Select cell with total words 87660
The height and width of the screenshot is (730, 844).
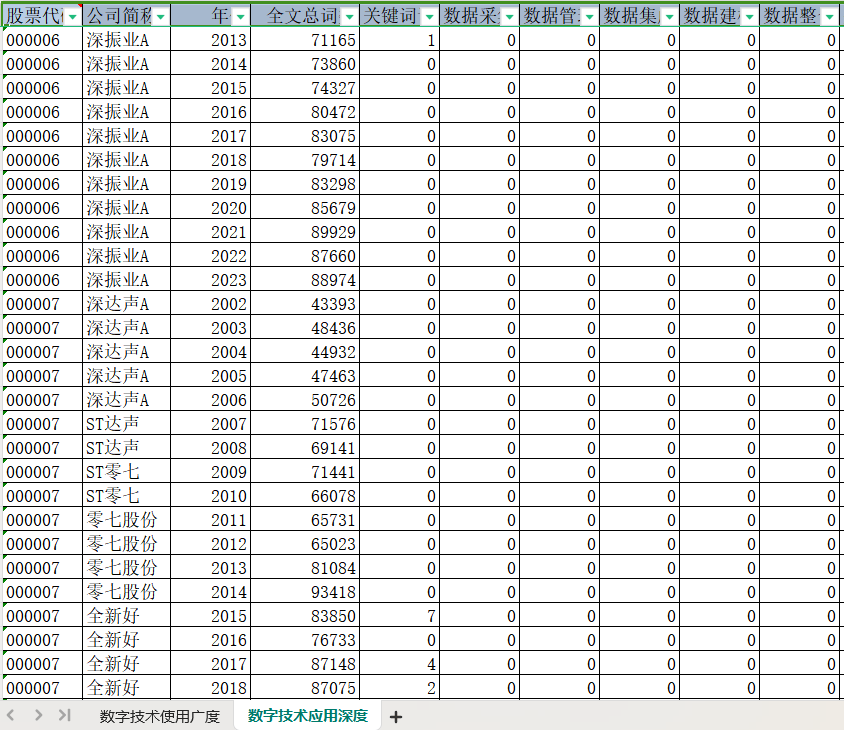point(305,255)
